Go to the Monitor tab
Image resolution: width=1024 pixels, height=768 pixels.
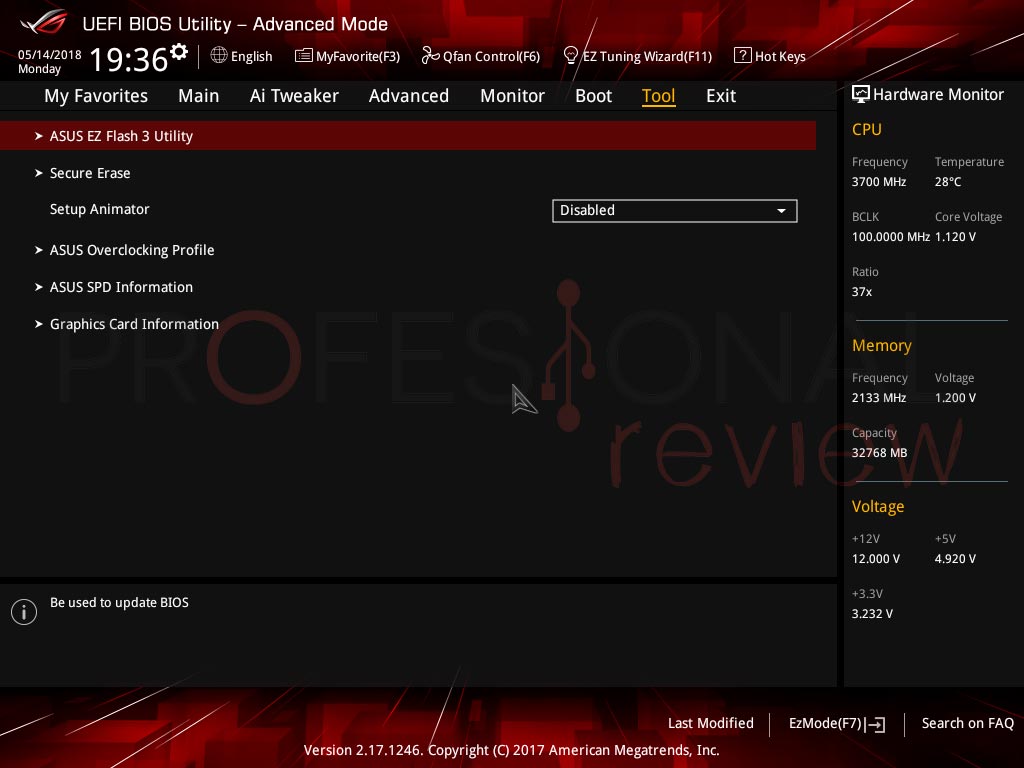click(512, 96)
